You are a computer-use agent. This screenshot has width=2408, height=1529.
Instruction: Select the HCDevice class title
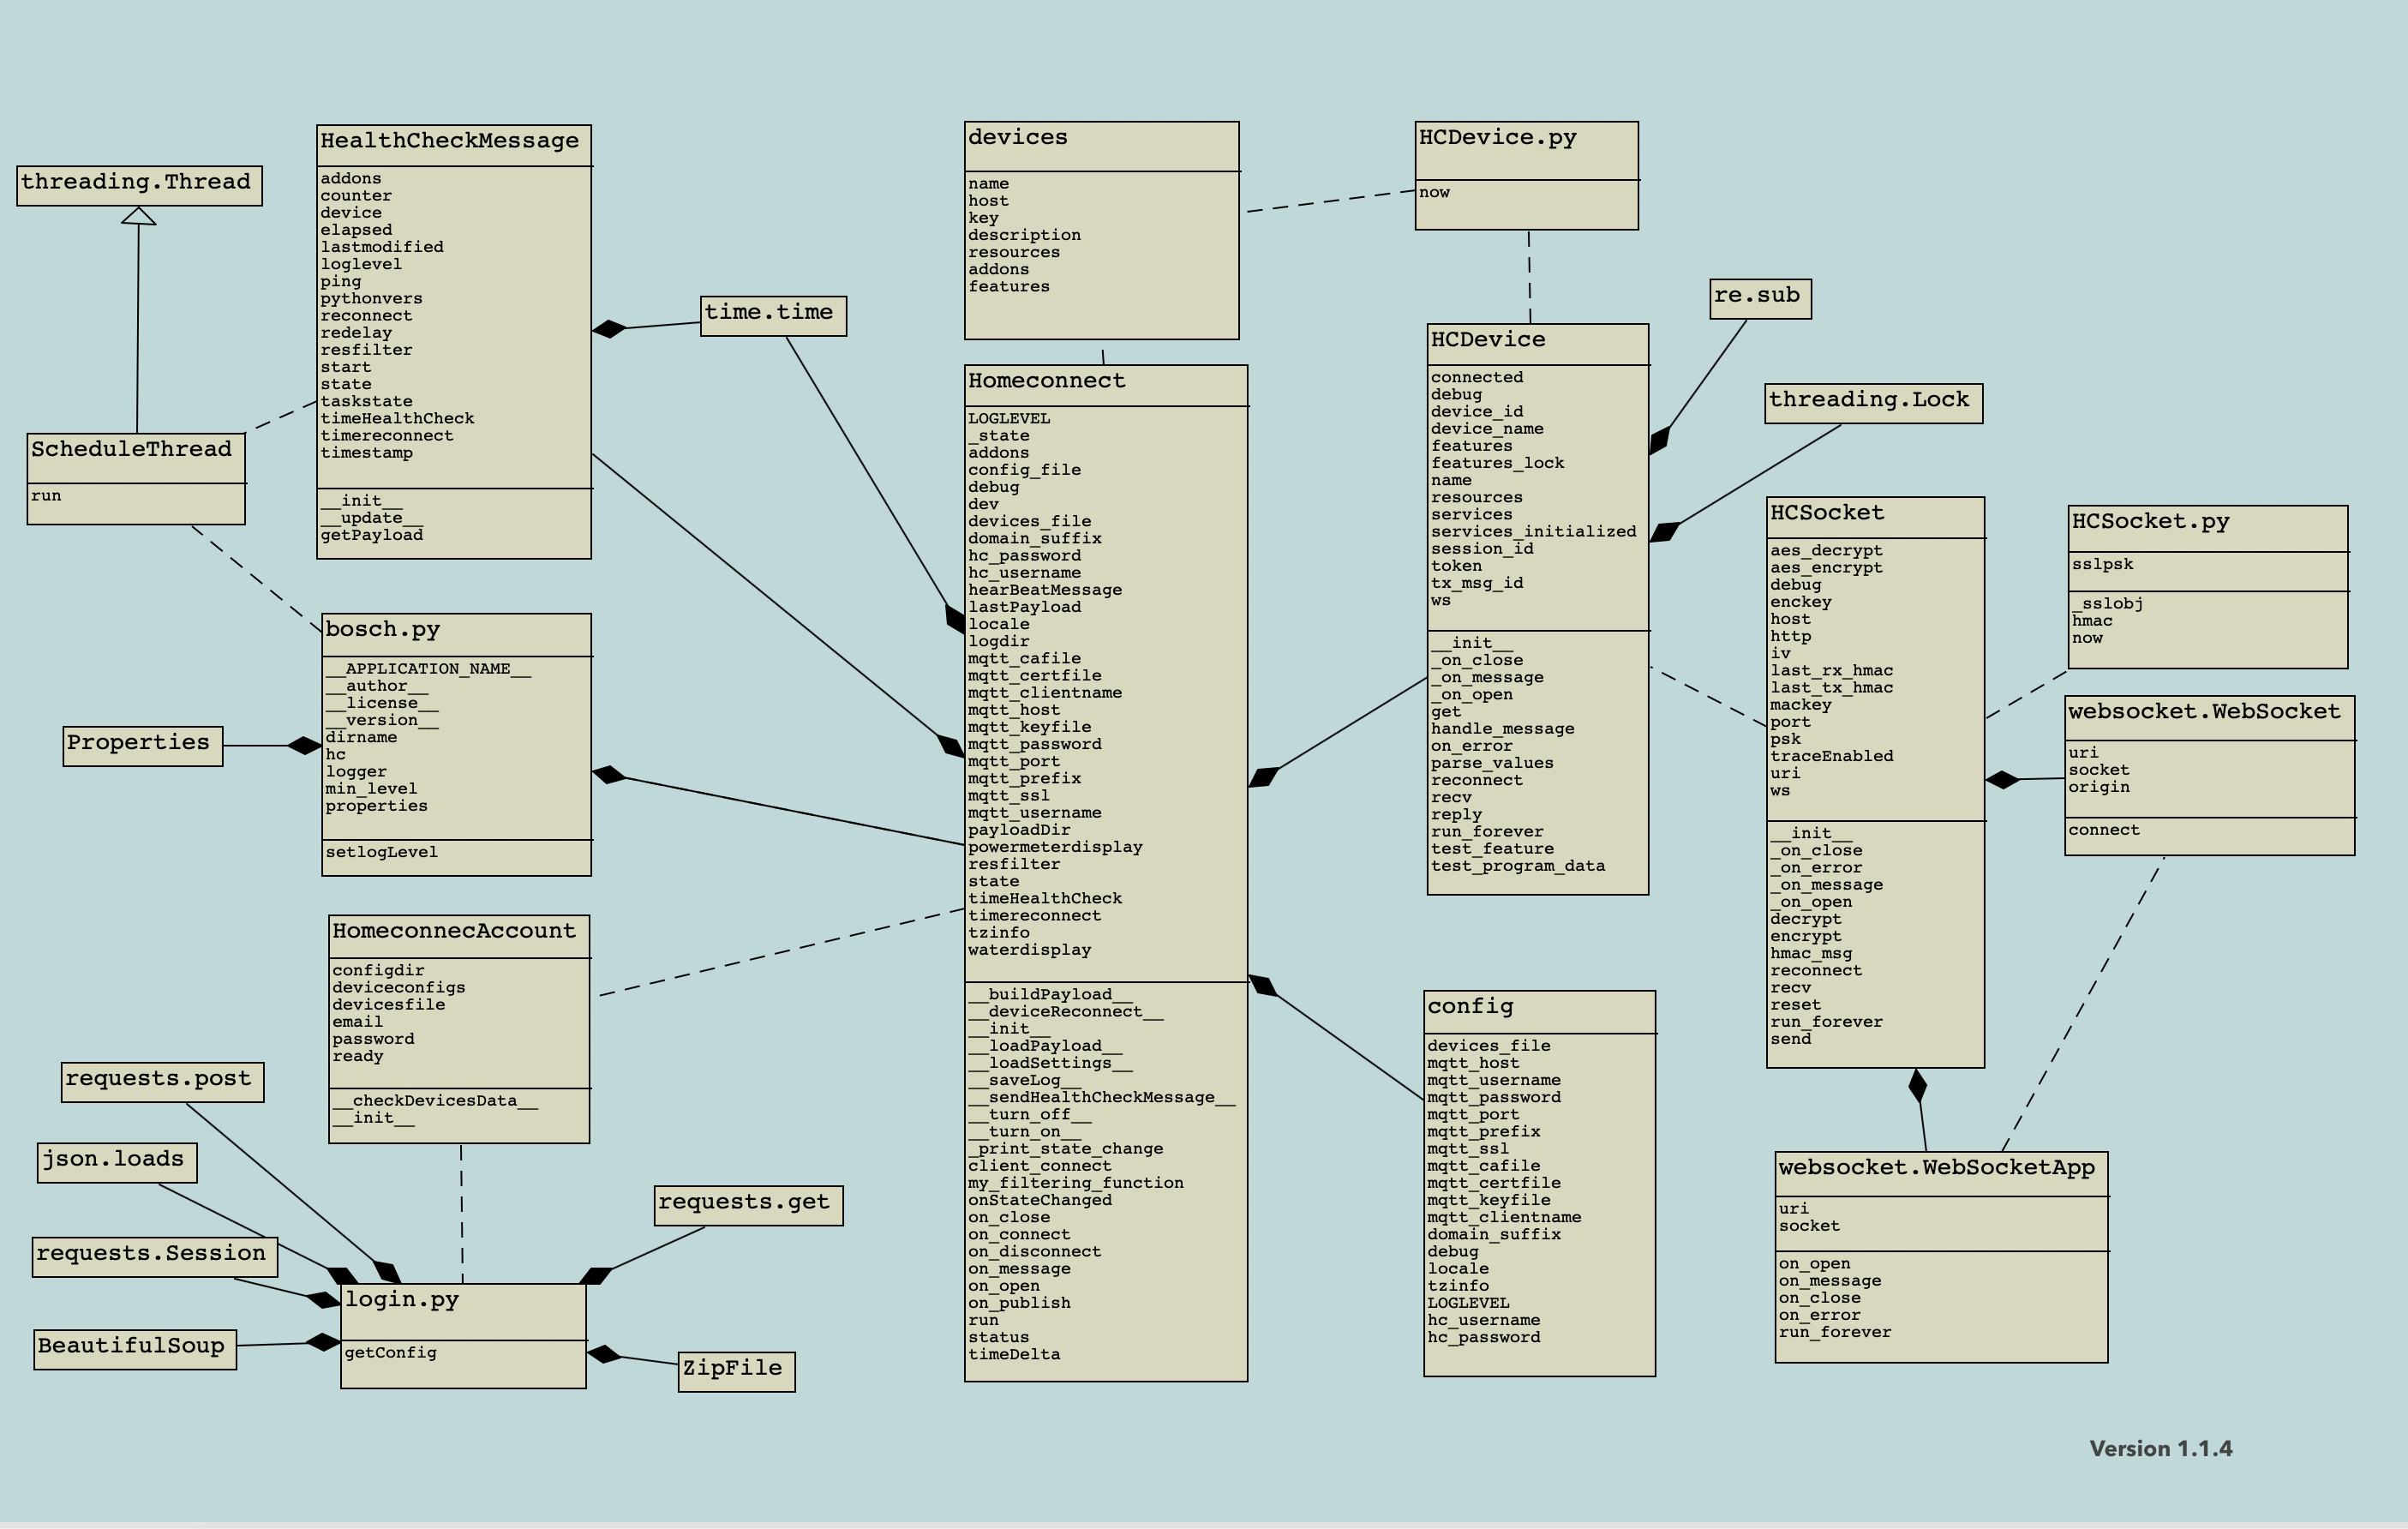click(1488, 339)
